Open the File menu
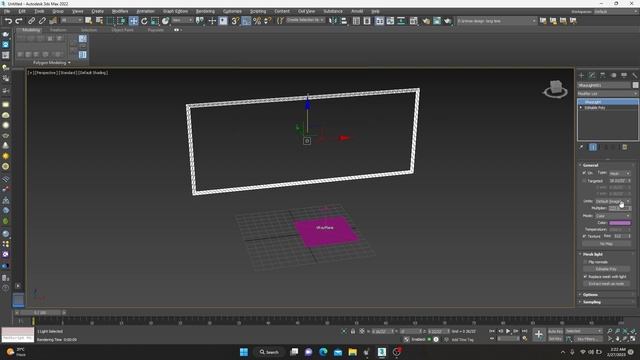Screen dimensions: 640x360 pyautogui.click(x=7, y=11)
